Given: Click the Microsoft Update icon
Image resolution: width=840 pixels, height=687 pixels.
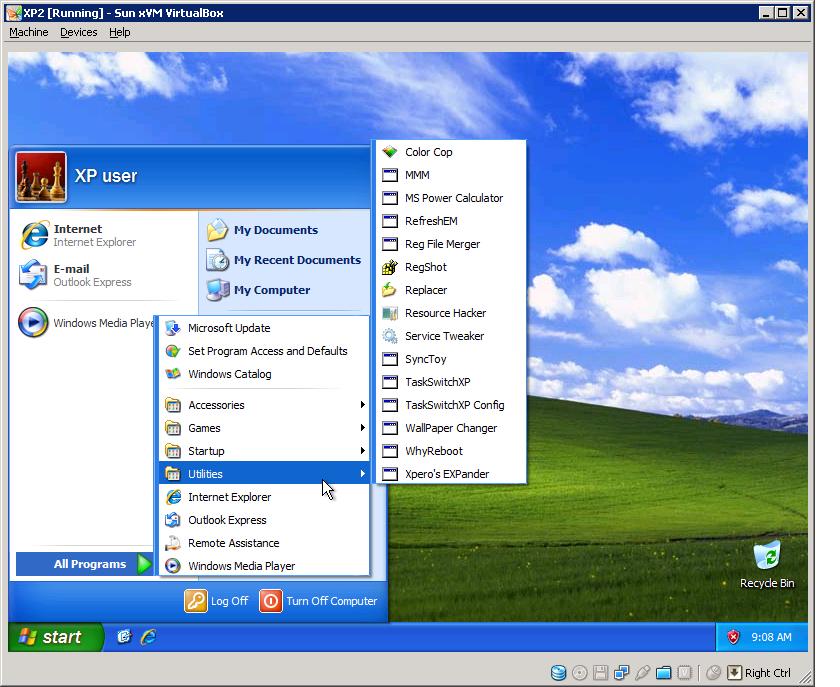Looking at the screenshot, I should pyautogui.click(x=172, y=328).
